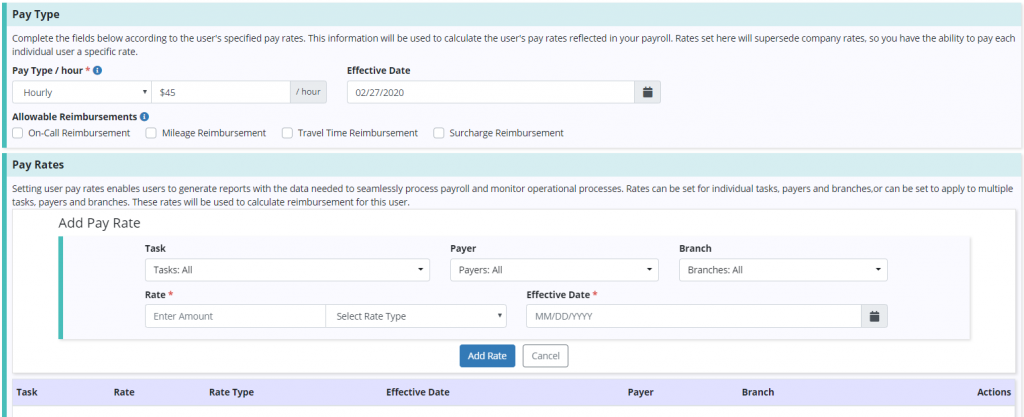Viewport: 1024px width, 417px height.
Task: Click the Allowable Reimbursements info icon
Action: pos(145,117)
